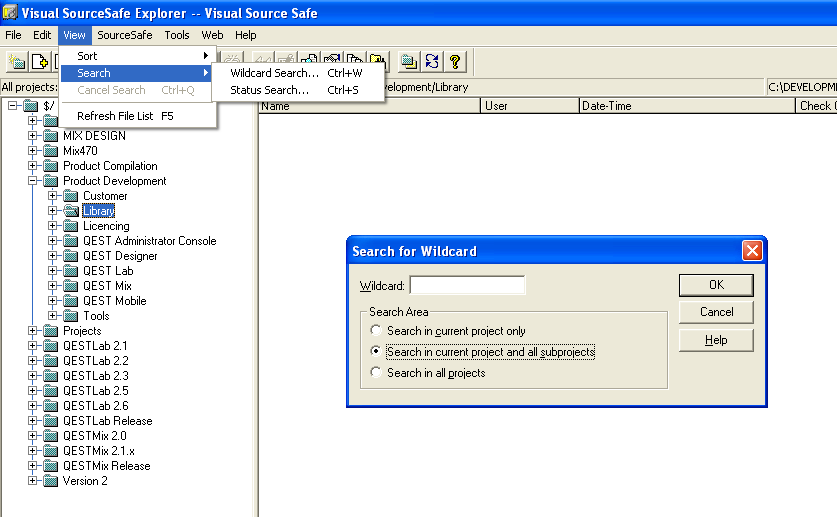Image resolution: width=837 pixels, height=517 pixels.
Task: Click the yellow question mark Help icon
Action: [455, 62]
